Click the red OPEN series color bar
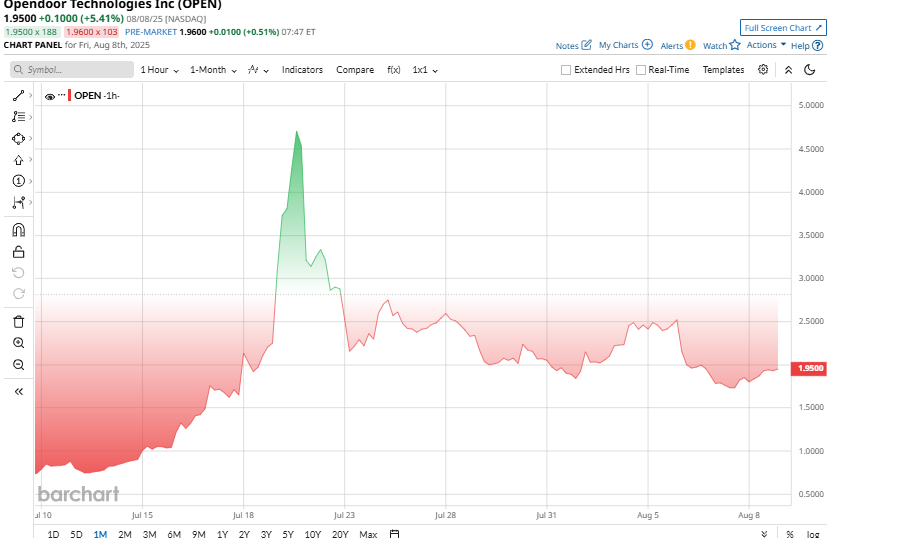This screenshot has height=538, width=904. (70, 95)
